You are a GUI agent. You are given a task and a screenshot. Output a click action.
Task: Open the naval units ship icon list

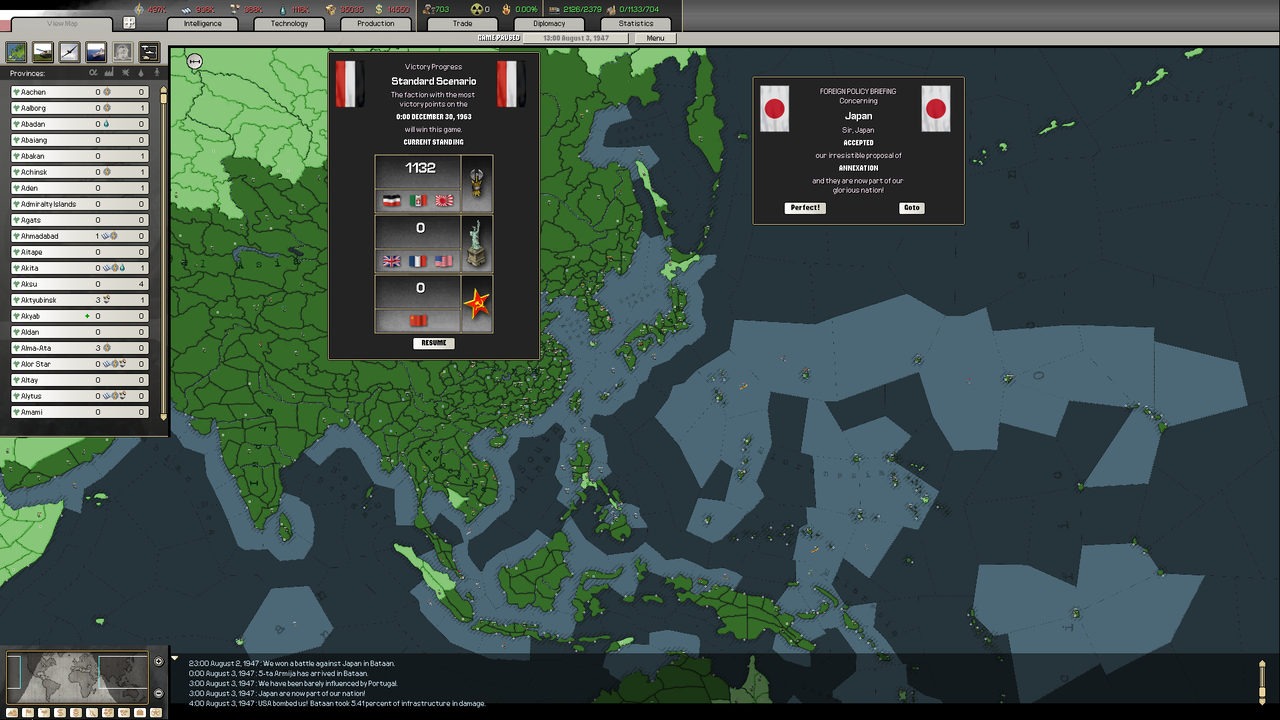click(x=96, y=52)
